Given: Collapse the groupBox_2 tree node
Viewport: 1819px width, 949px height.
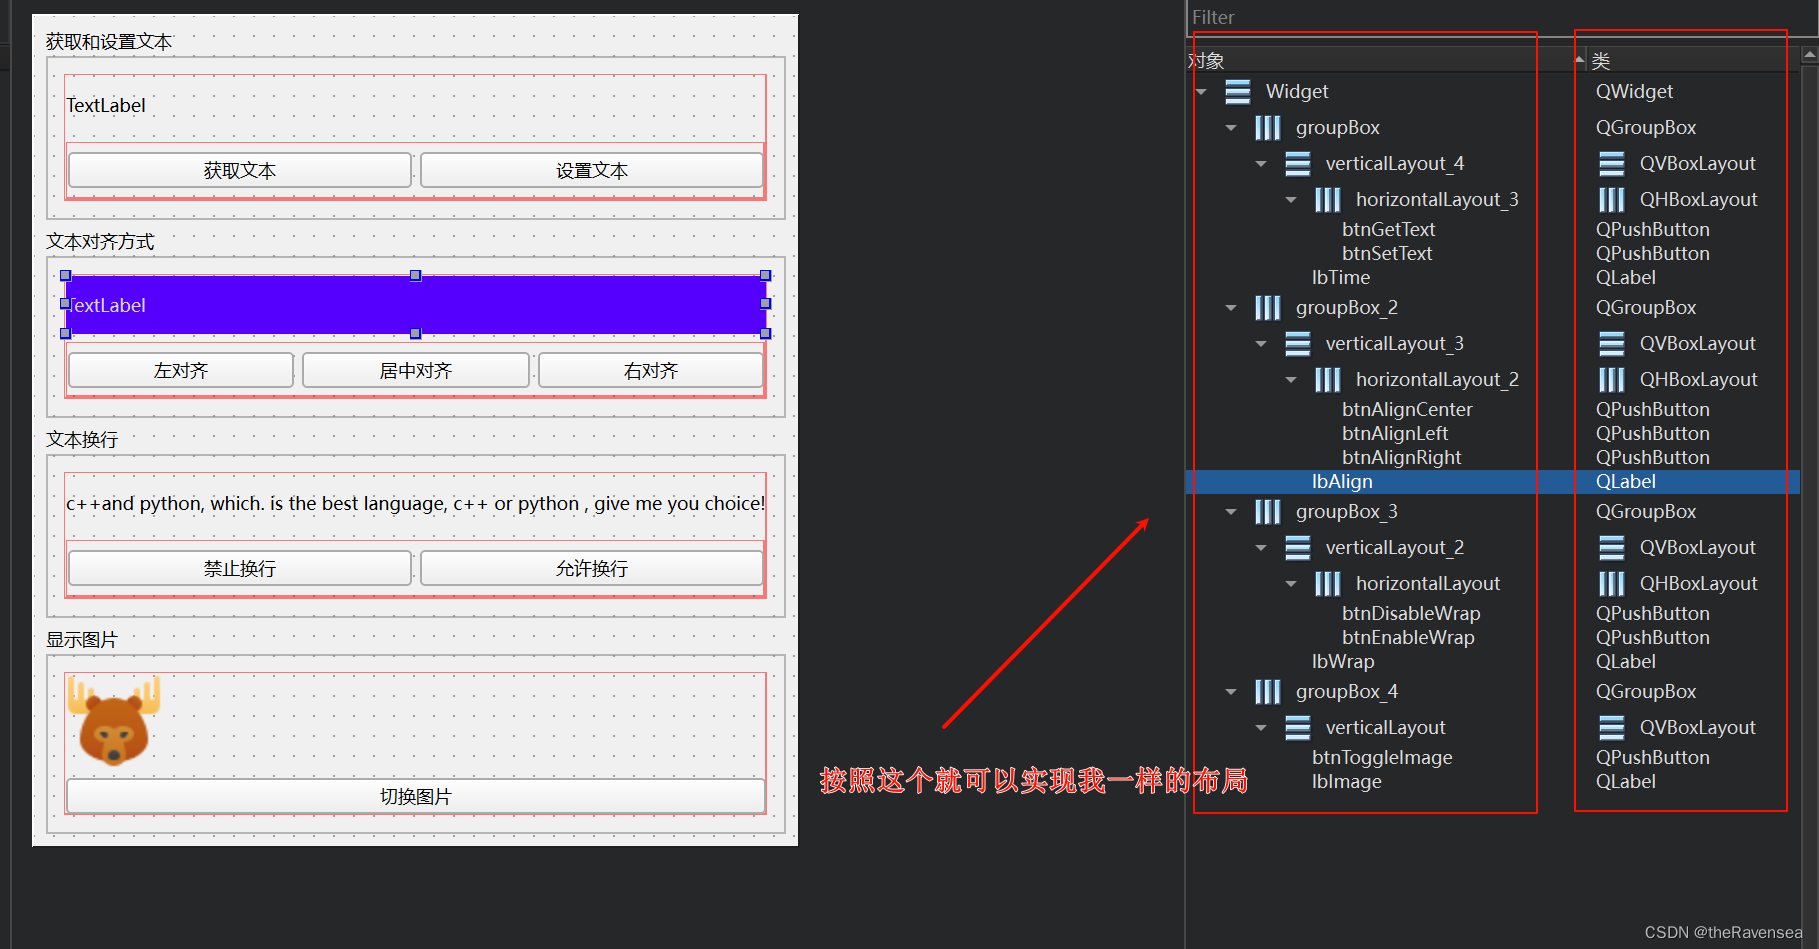Looking at the screenshot, I should click(1231, 308).
